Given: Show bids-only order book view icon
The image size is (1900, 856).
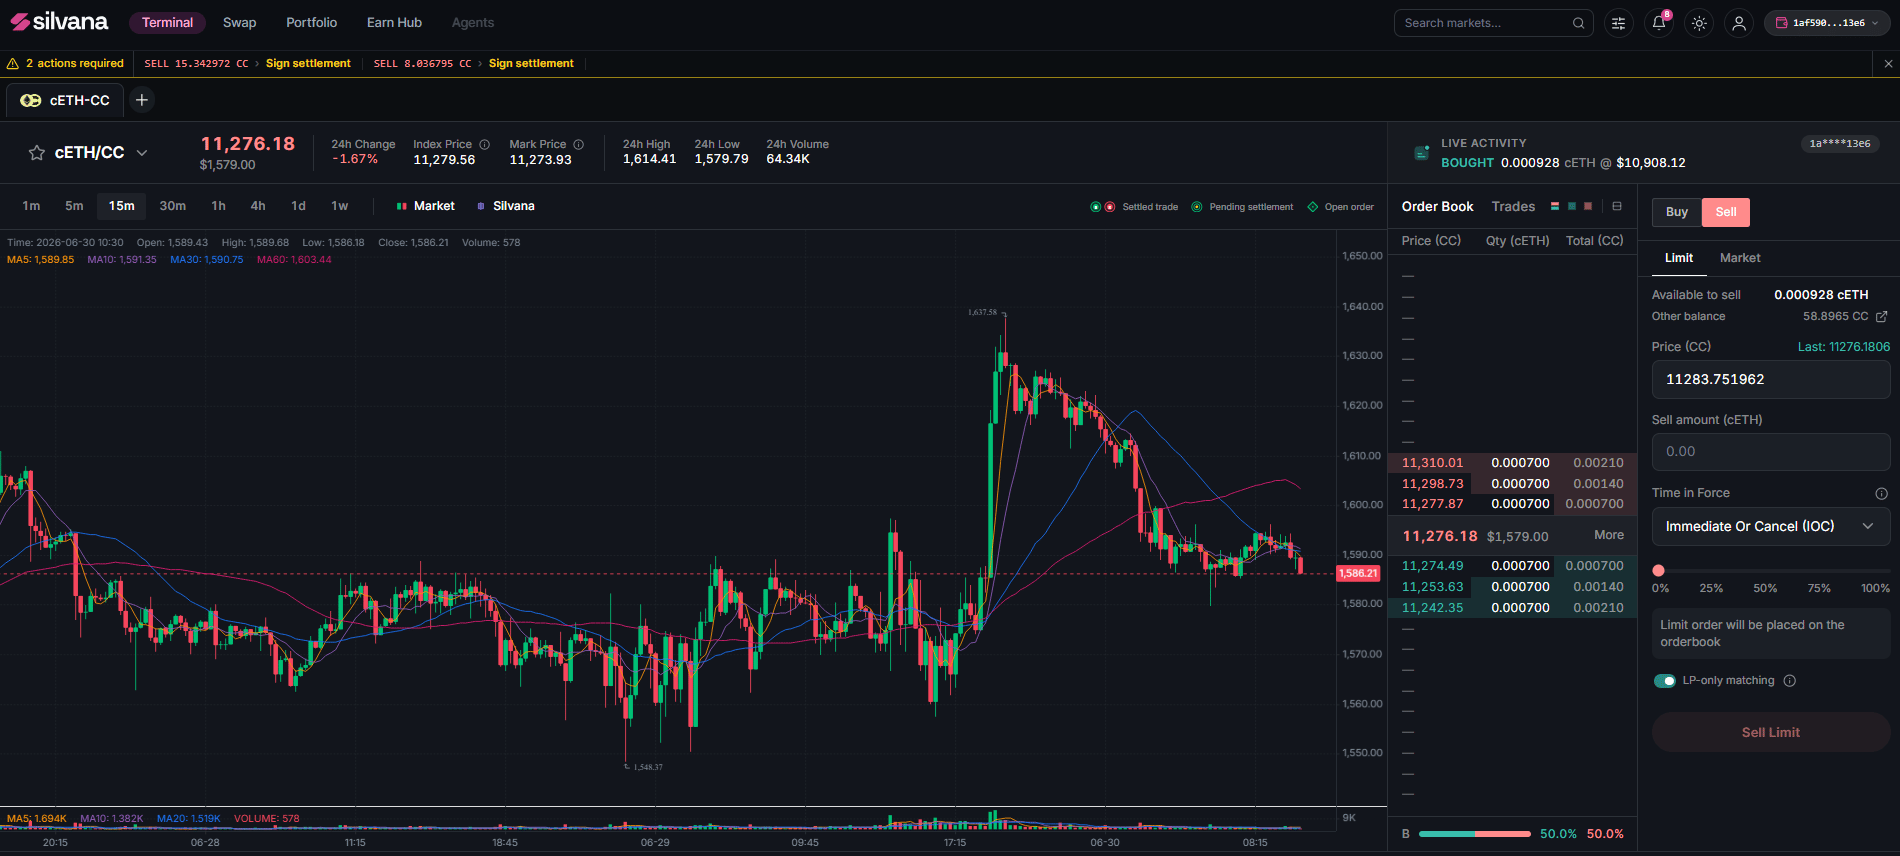Looking at the screenshot, I should click(x=1572, y=206).
